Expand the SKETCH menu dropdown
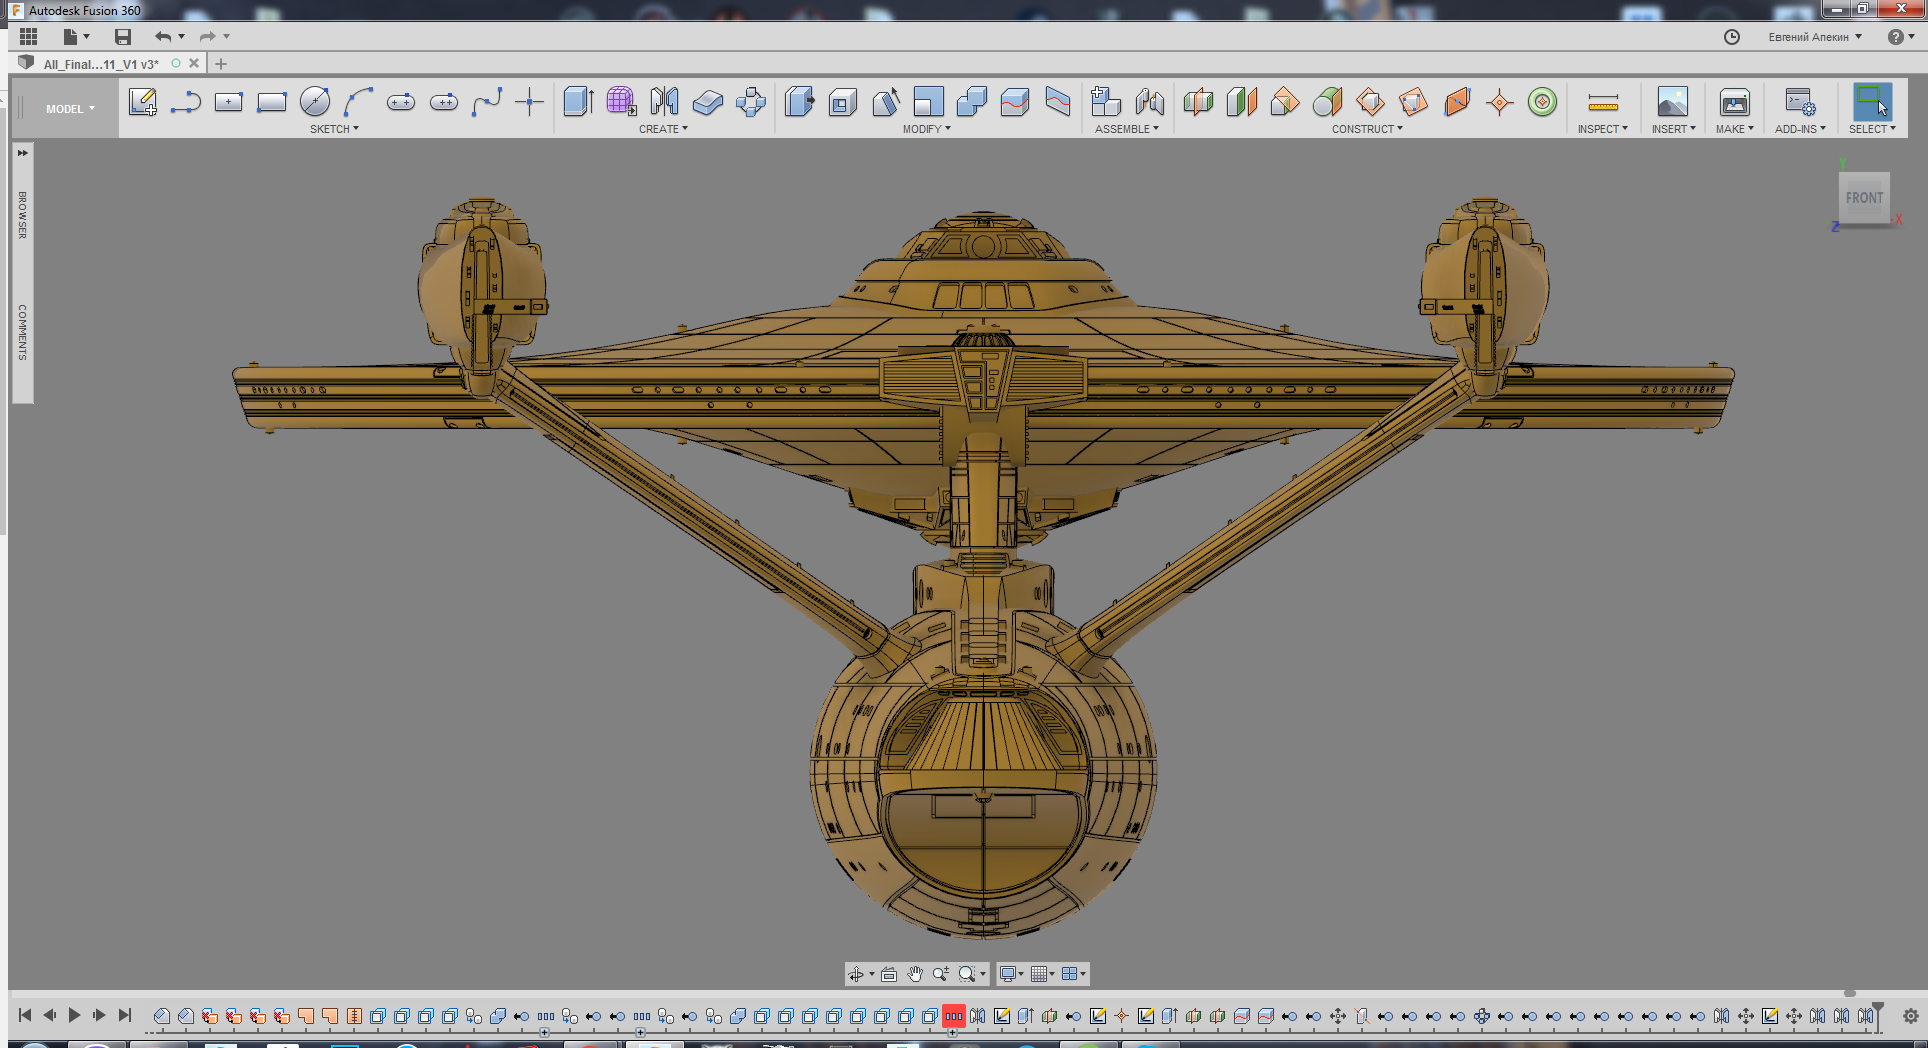 334,129
